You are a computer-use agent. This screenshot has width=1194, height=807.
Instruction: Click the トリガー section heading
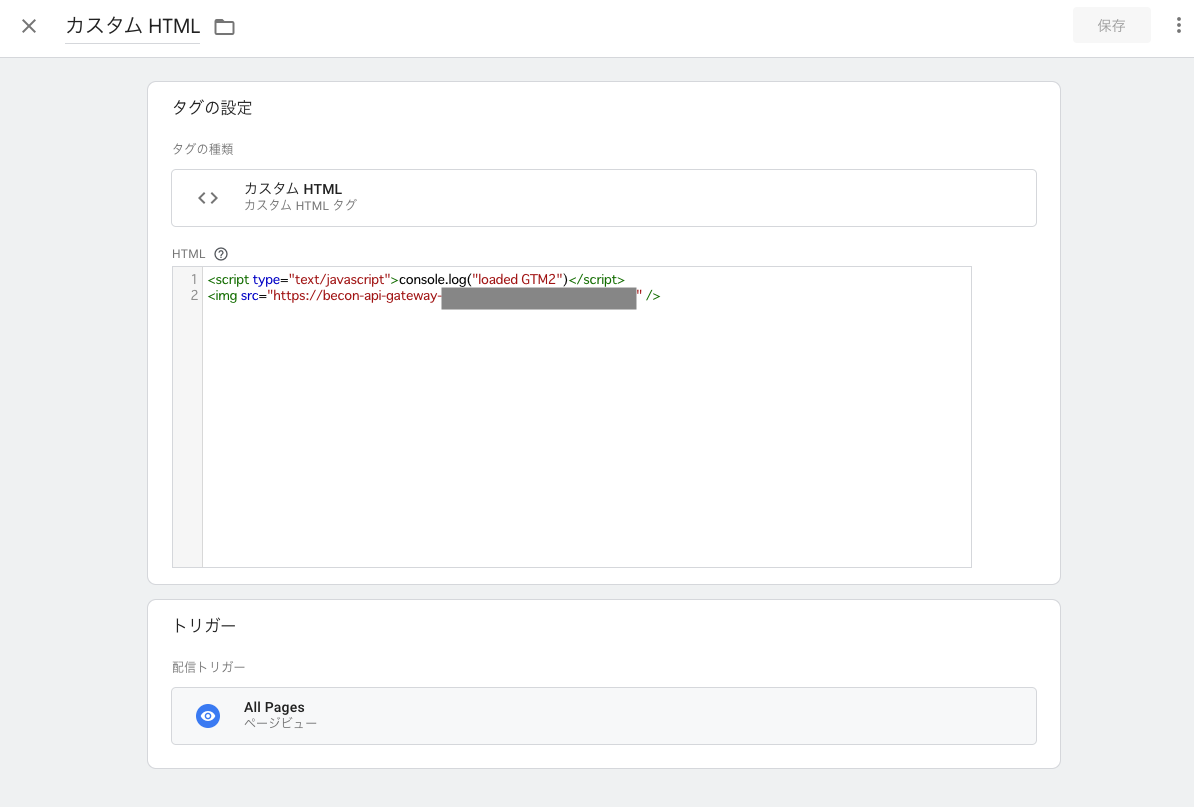click(x=204, y=626)
